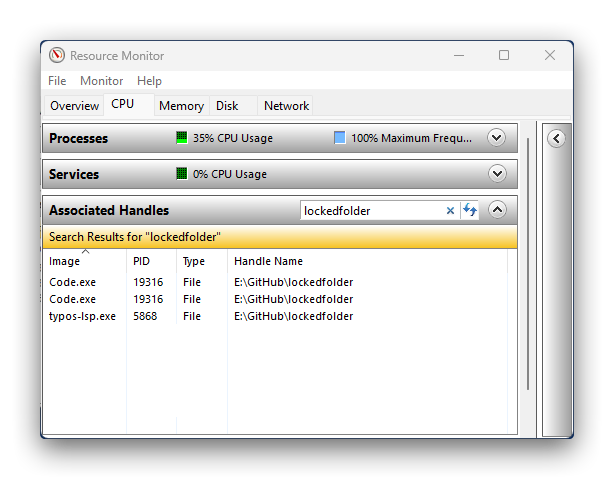Click the Search Handles input field
The width and height of the screenshot is (614, 489).
372,211
